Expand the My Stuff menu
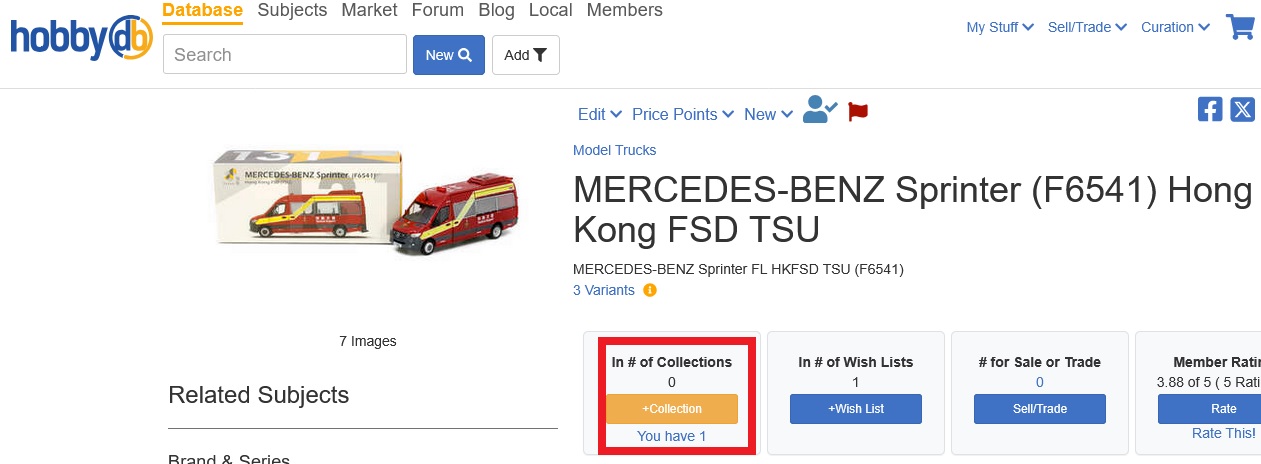Viewport: 1261px width, 464px height. pos(999,27)
